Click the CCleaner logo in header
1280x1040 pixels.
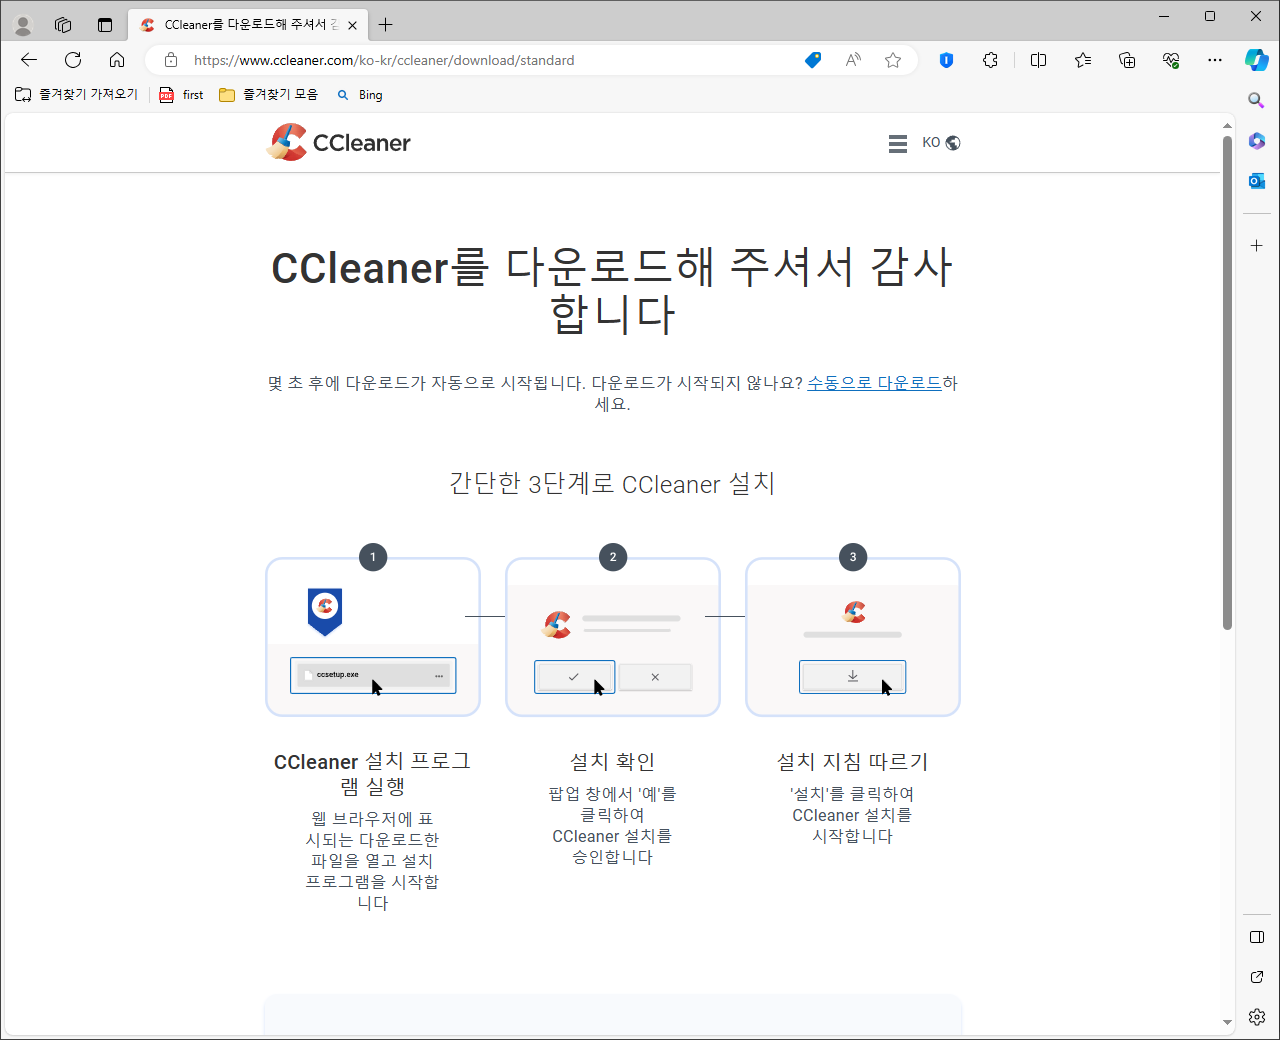click(339, 142)
